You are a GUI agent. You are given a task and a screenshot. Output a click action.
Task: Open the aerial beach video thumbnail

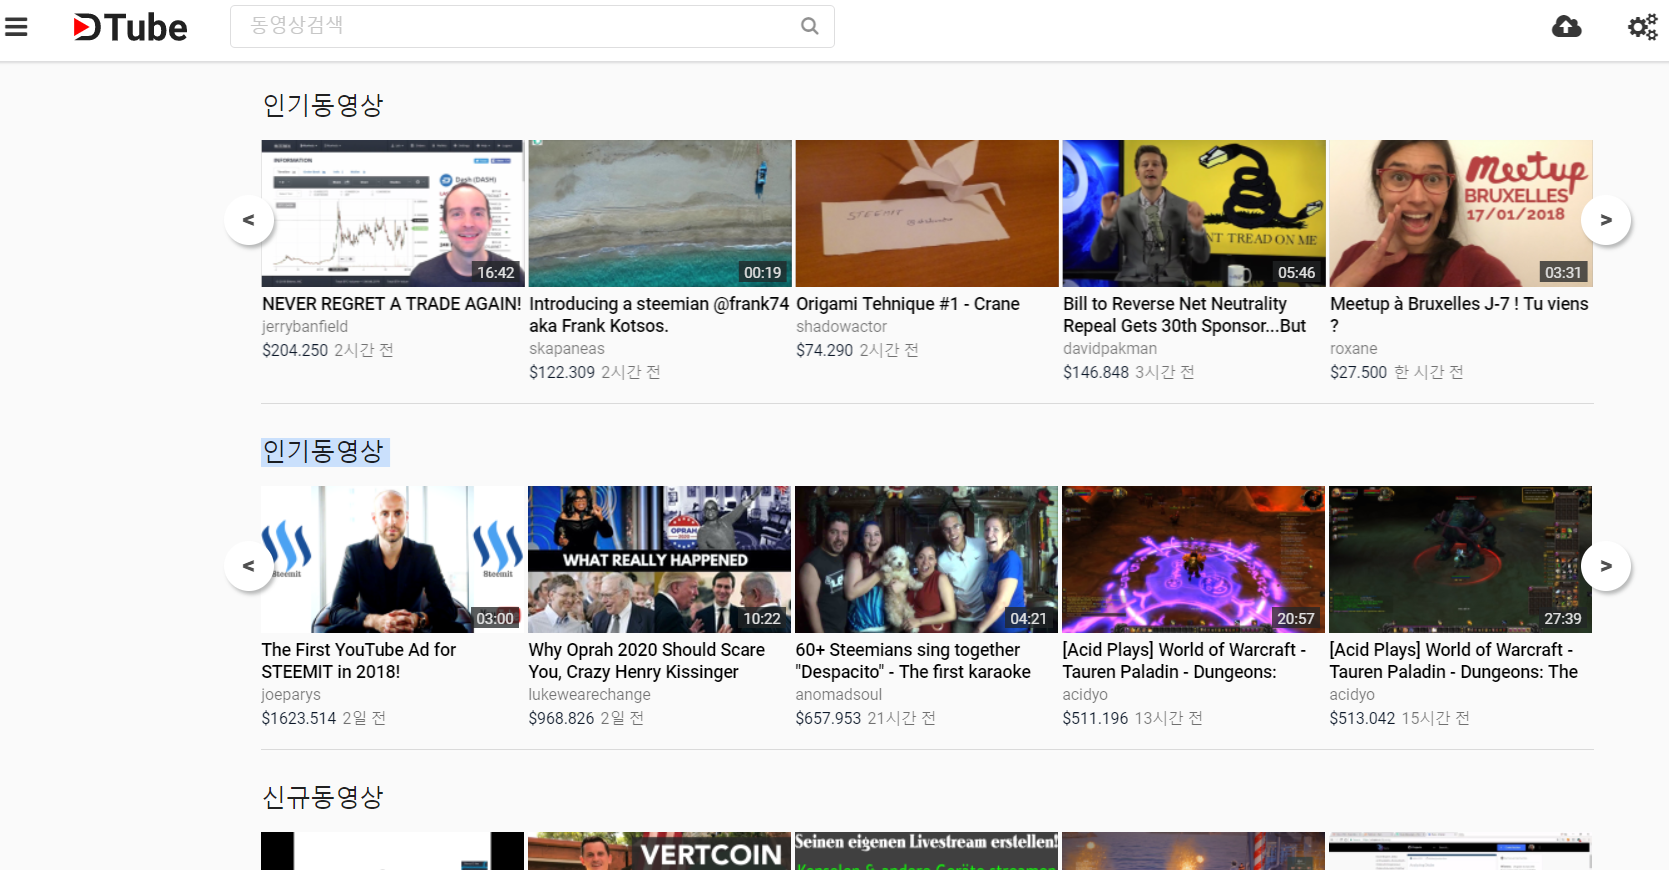pos(660,214)
